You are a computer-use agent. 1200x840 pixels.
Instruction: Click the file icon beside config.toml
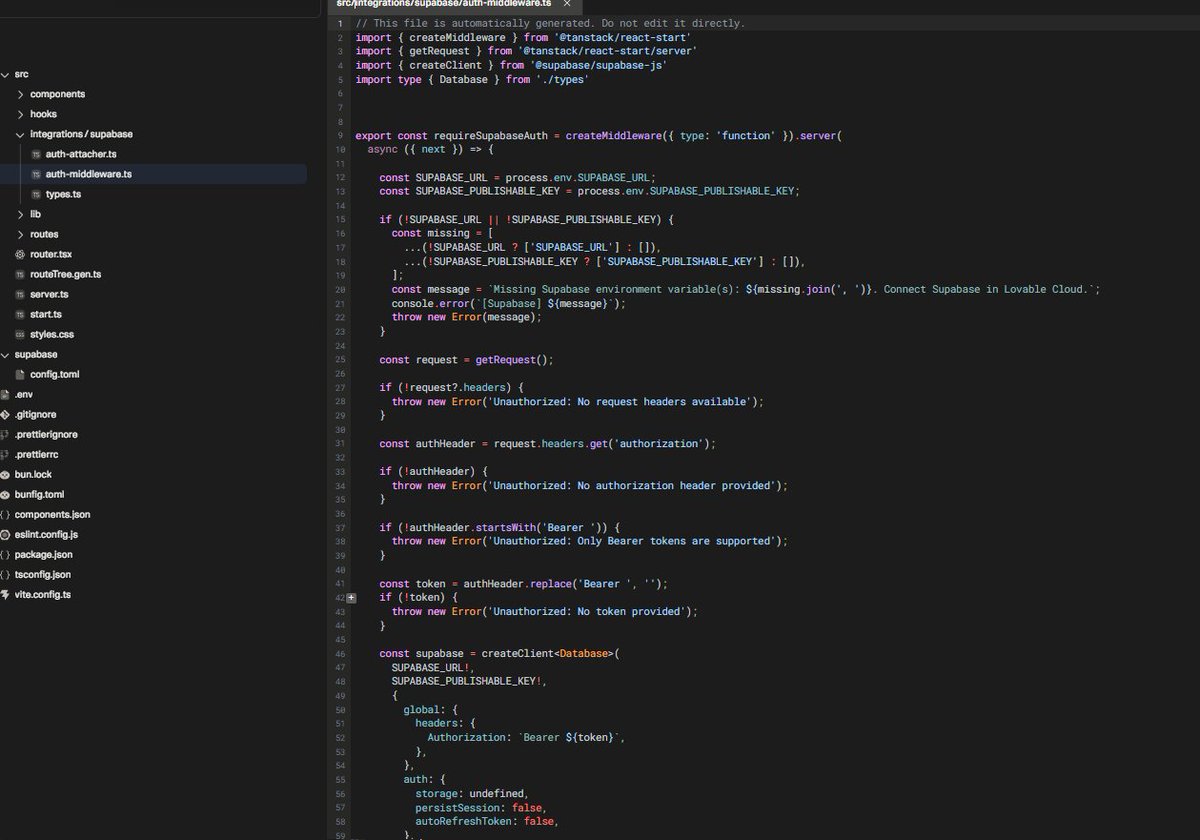(20, 375)
